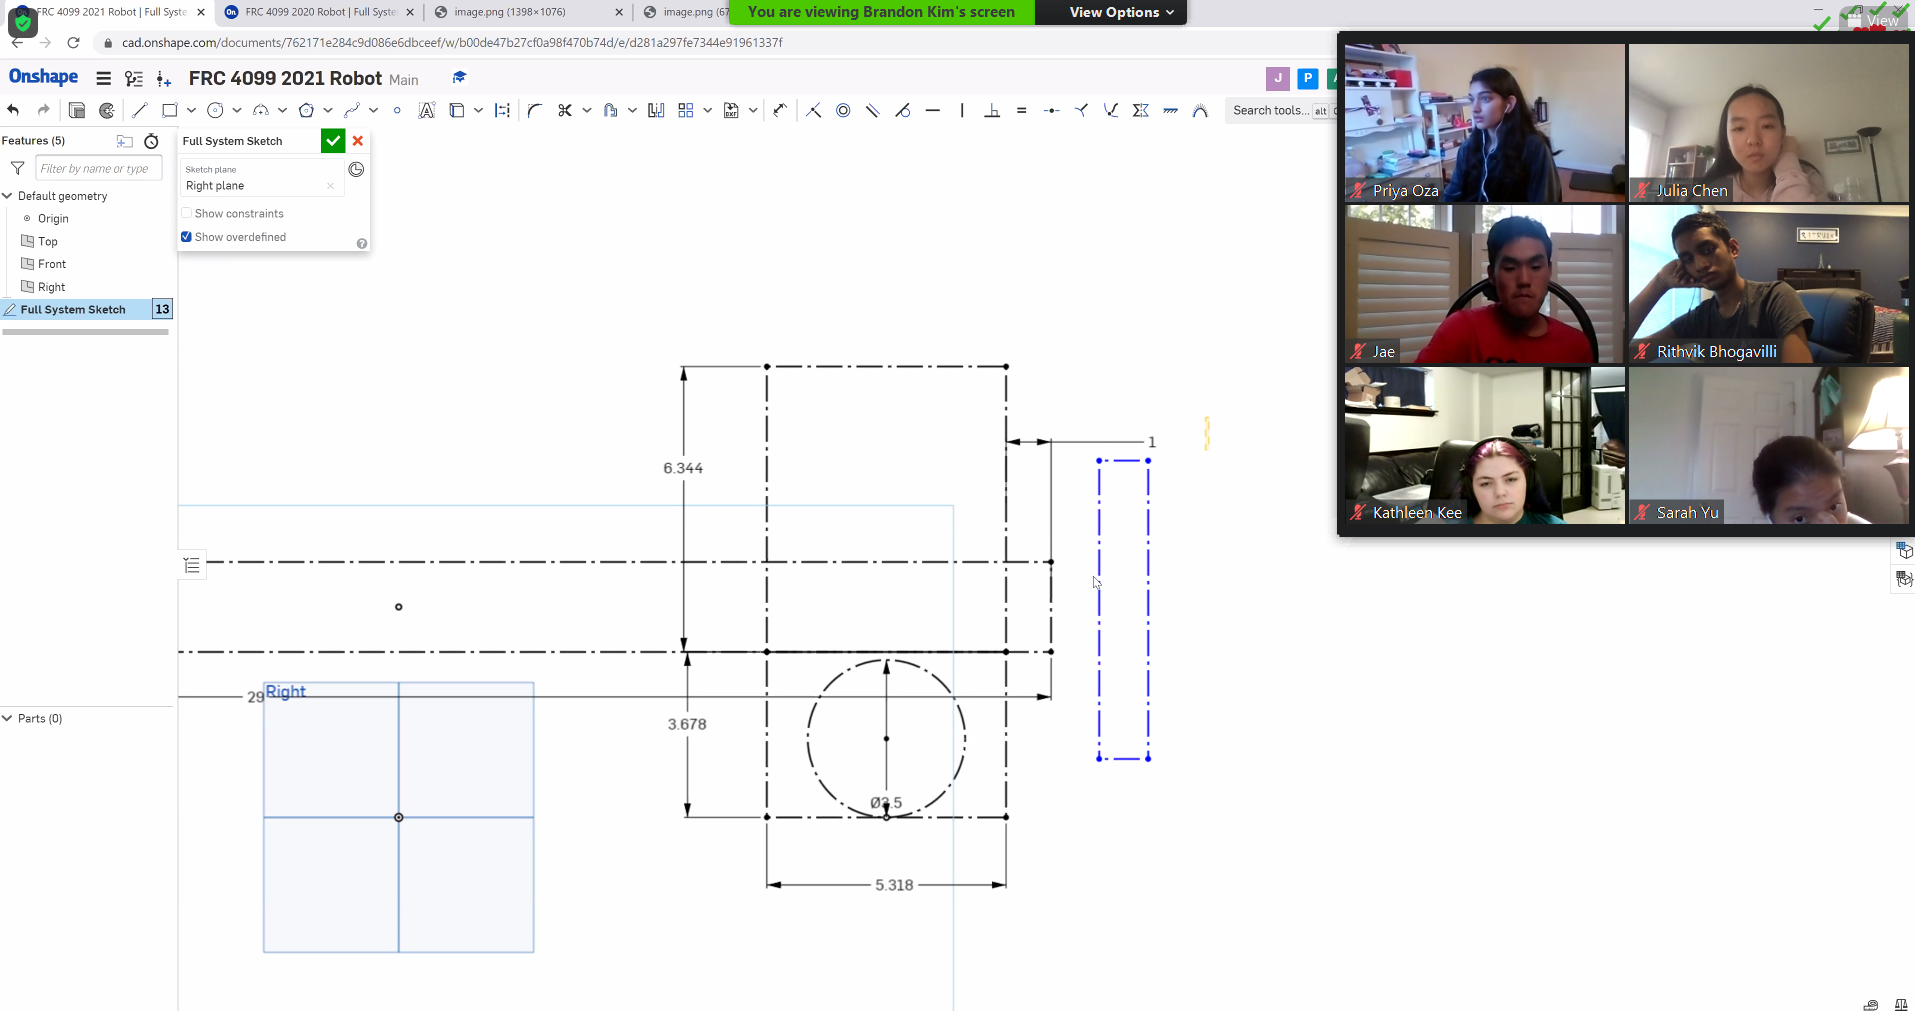Select the Spline tool
Image resolution: width=1915 pixels, height=1011 pixels.
352,110
